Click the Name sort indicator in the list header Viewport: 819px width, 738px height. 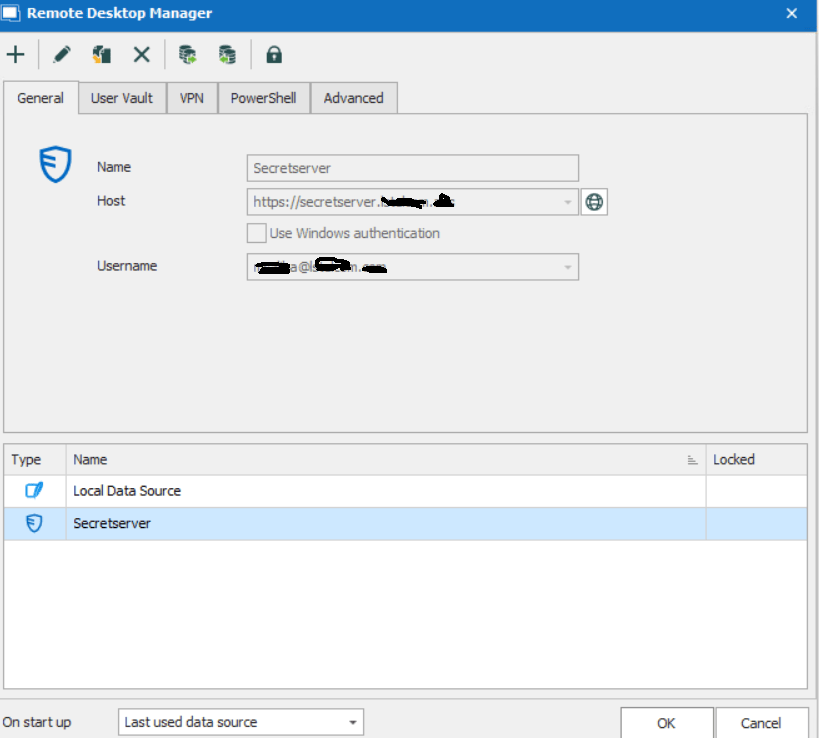[691, 459]
